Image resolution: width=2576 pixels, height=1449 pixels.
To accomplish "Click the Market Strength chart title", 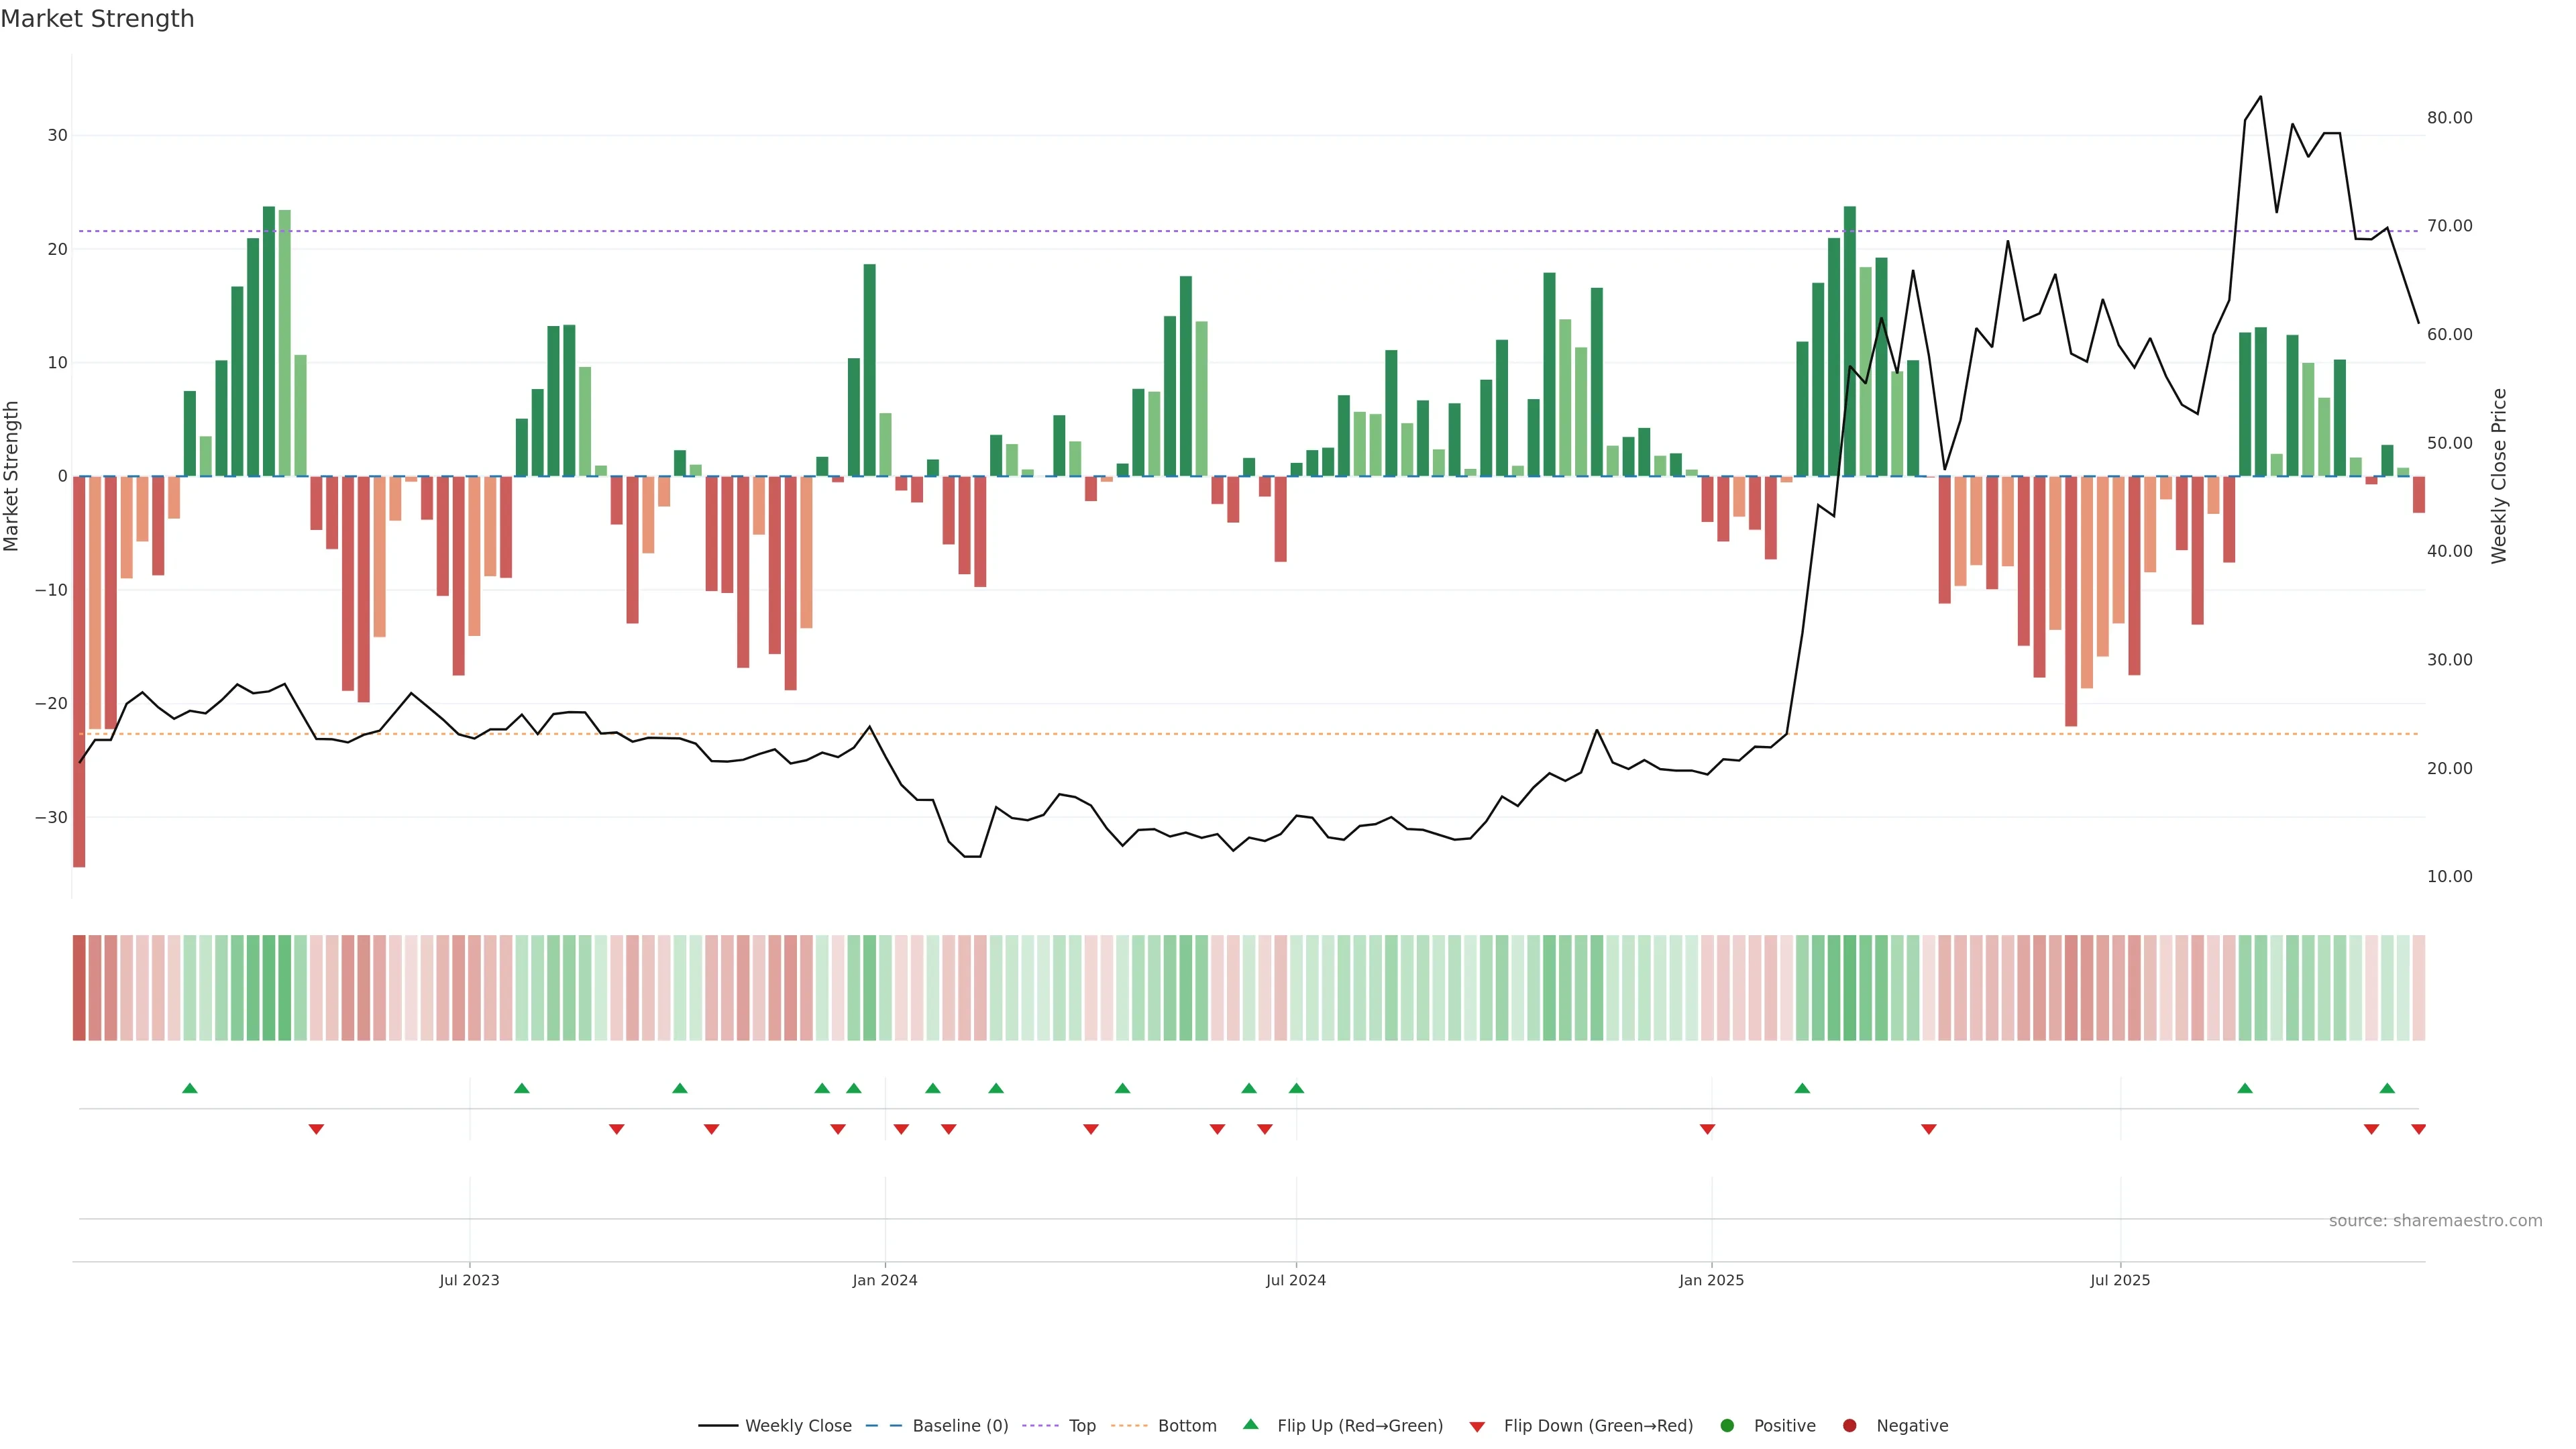I will coord(97,19).
